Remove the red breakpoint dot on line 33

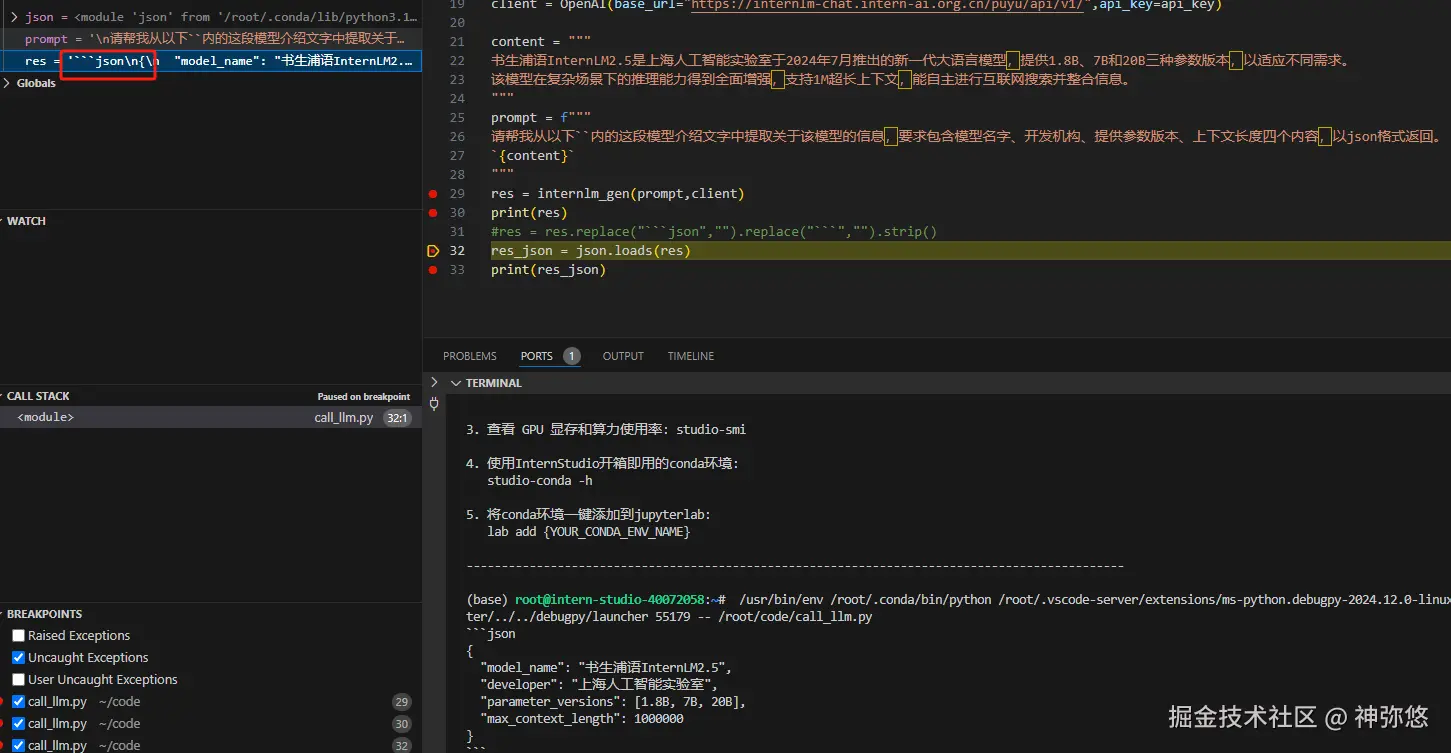(432, 270)
